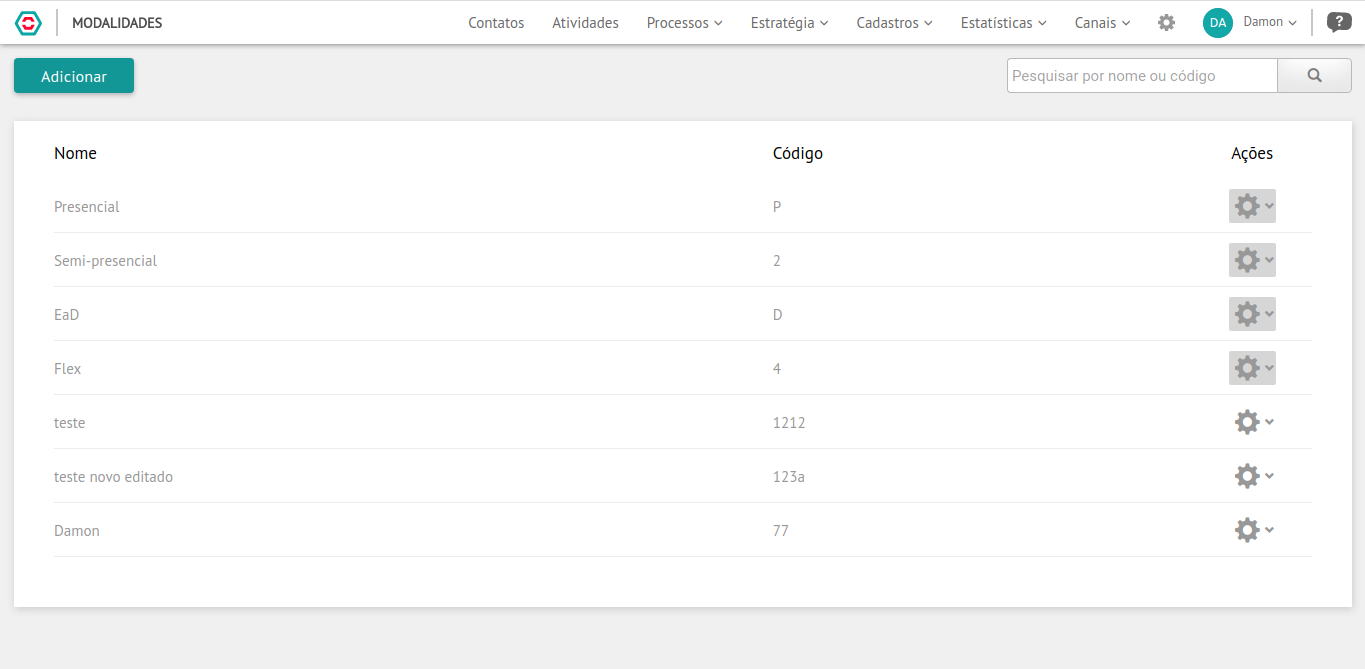The image size is (1365, 669).
Task: Open the settings gear in navbar
Action: (1166, 22)
